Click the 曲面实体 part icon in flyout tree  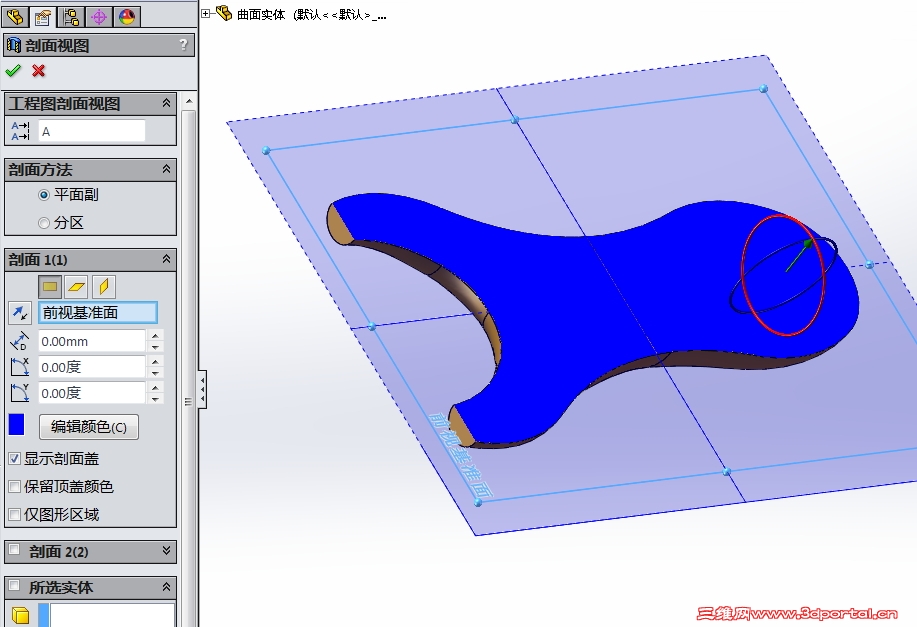pos(224,12)
